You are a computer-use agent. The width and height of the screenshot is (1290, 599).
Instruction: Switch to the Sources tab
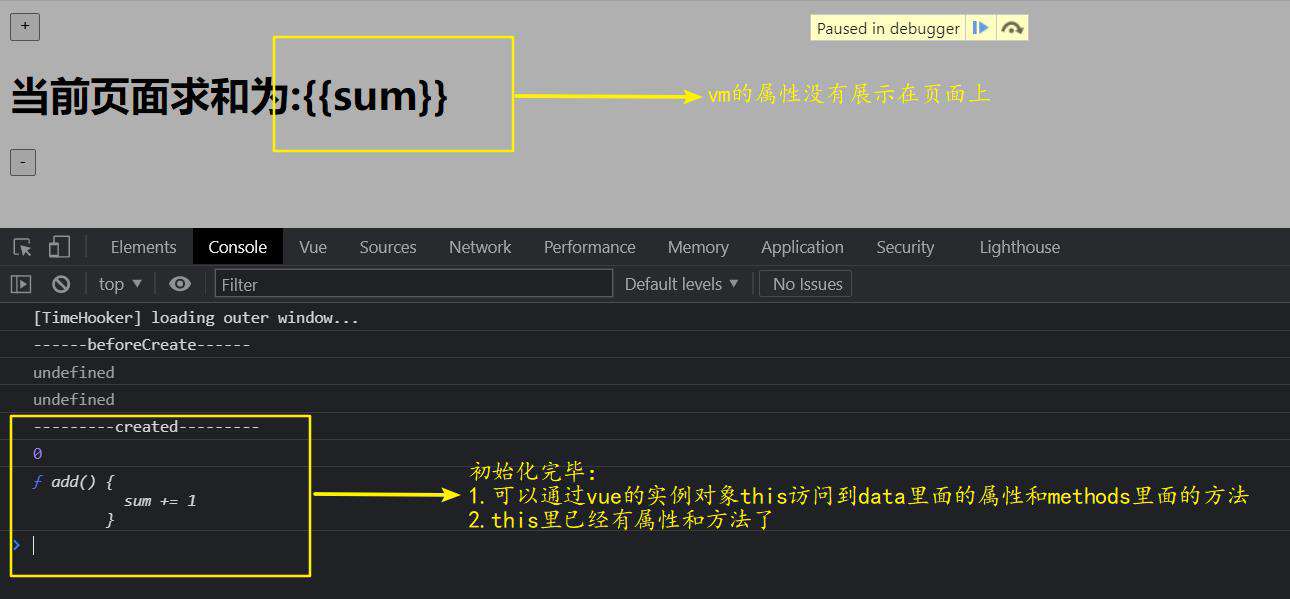(388, 247)
